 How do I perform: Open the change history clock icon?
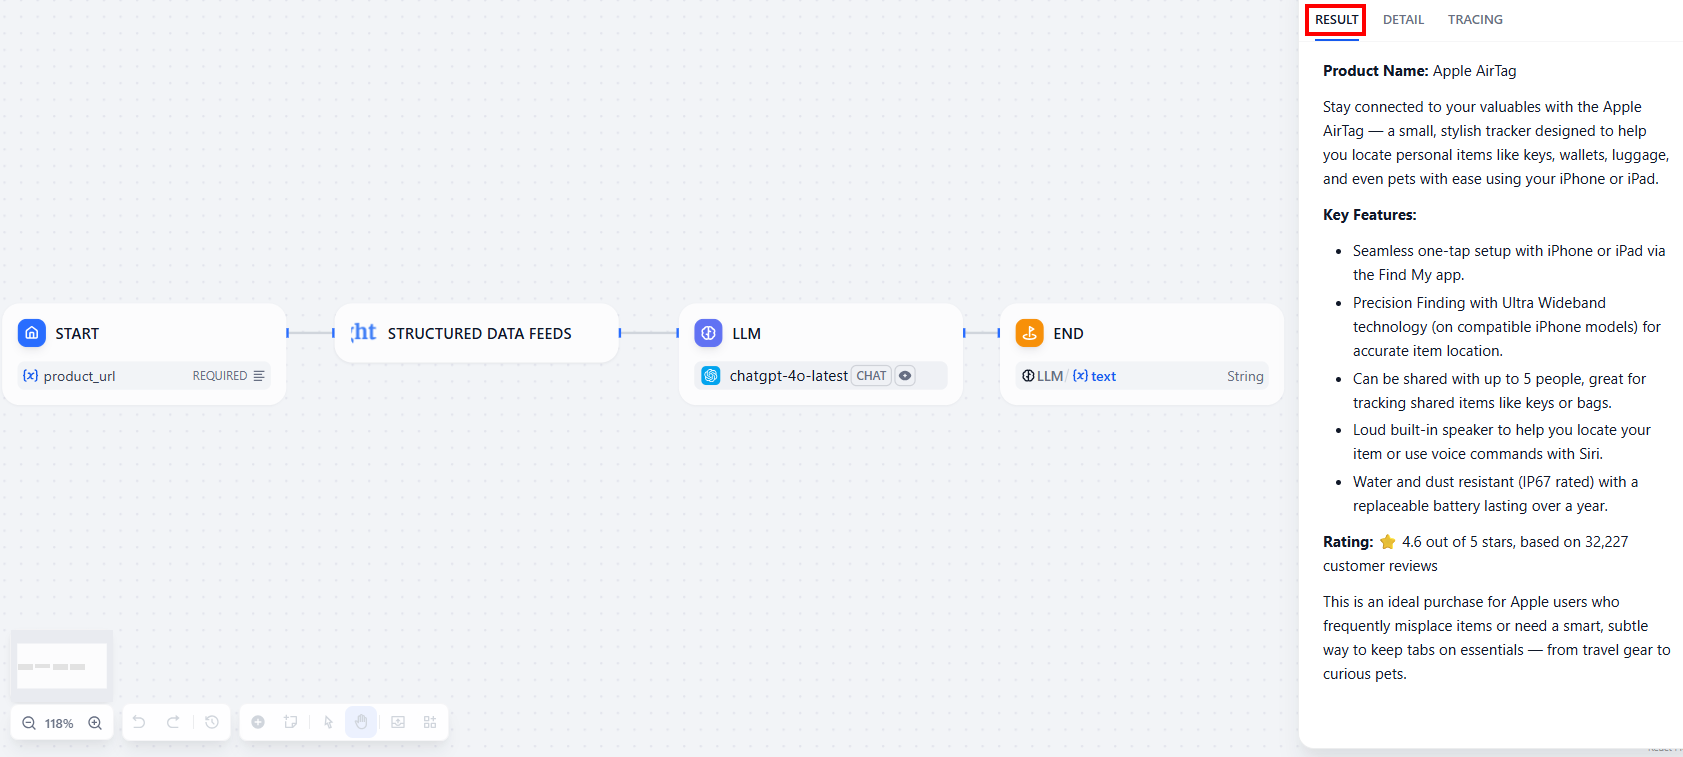coord(212,722)
